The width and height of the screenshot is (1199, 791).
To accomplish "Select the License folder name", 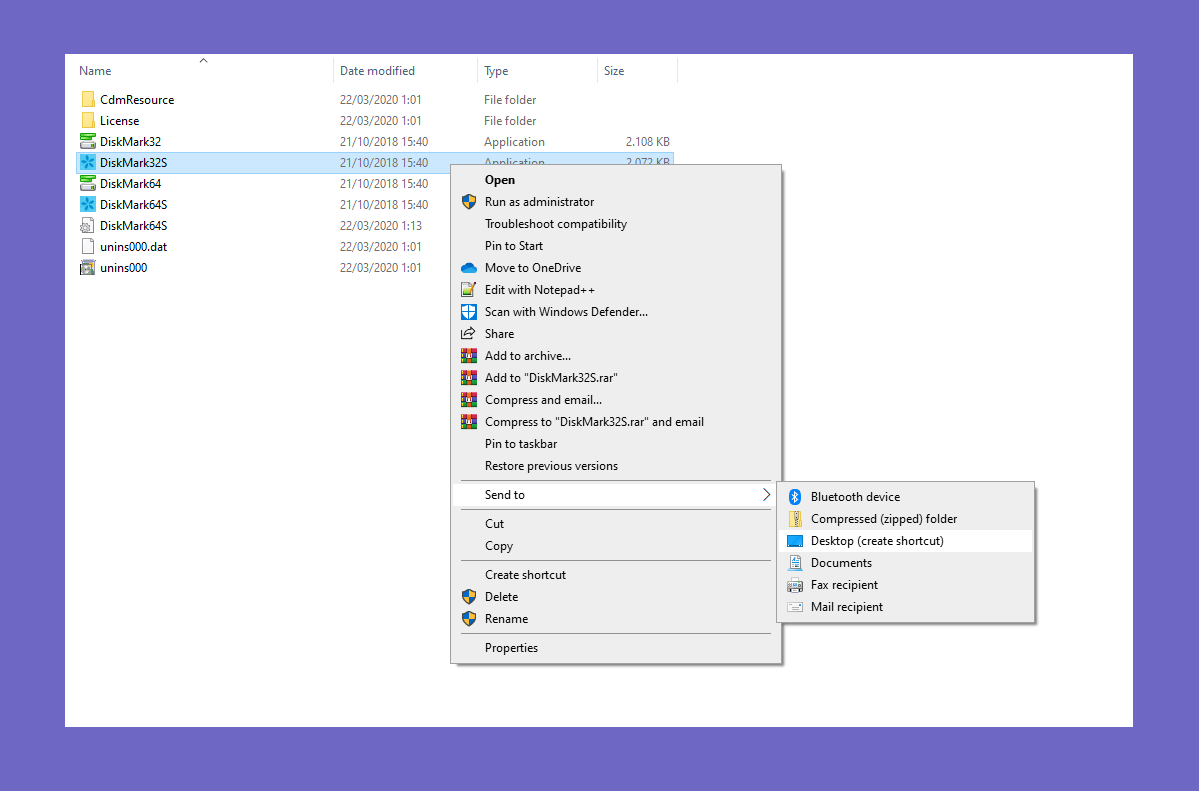I will [119, 121].
